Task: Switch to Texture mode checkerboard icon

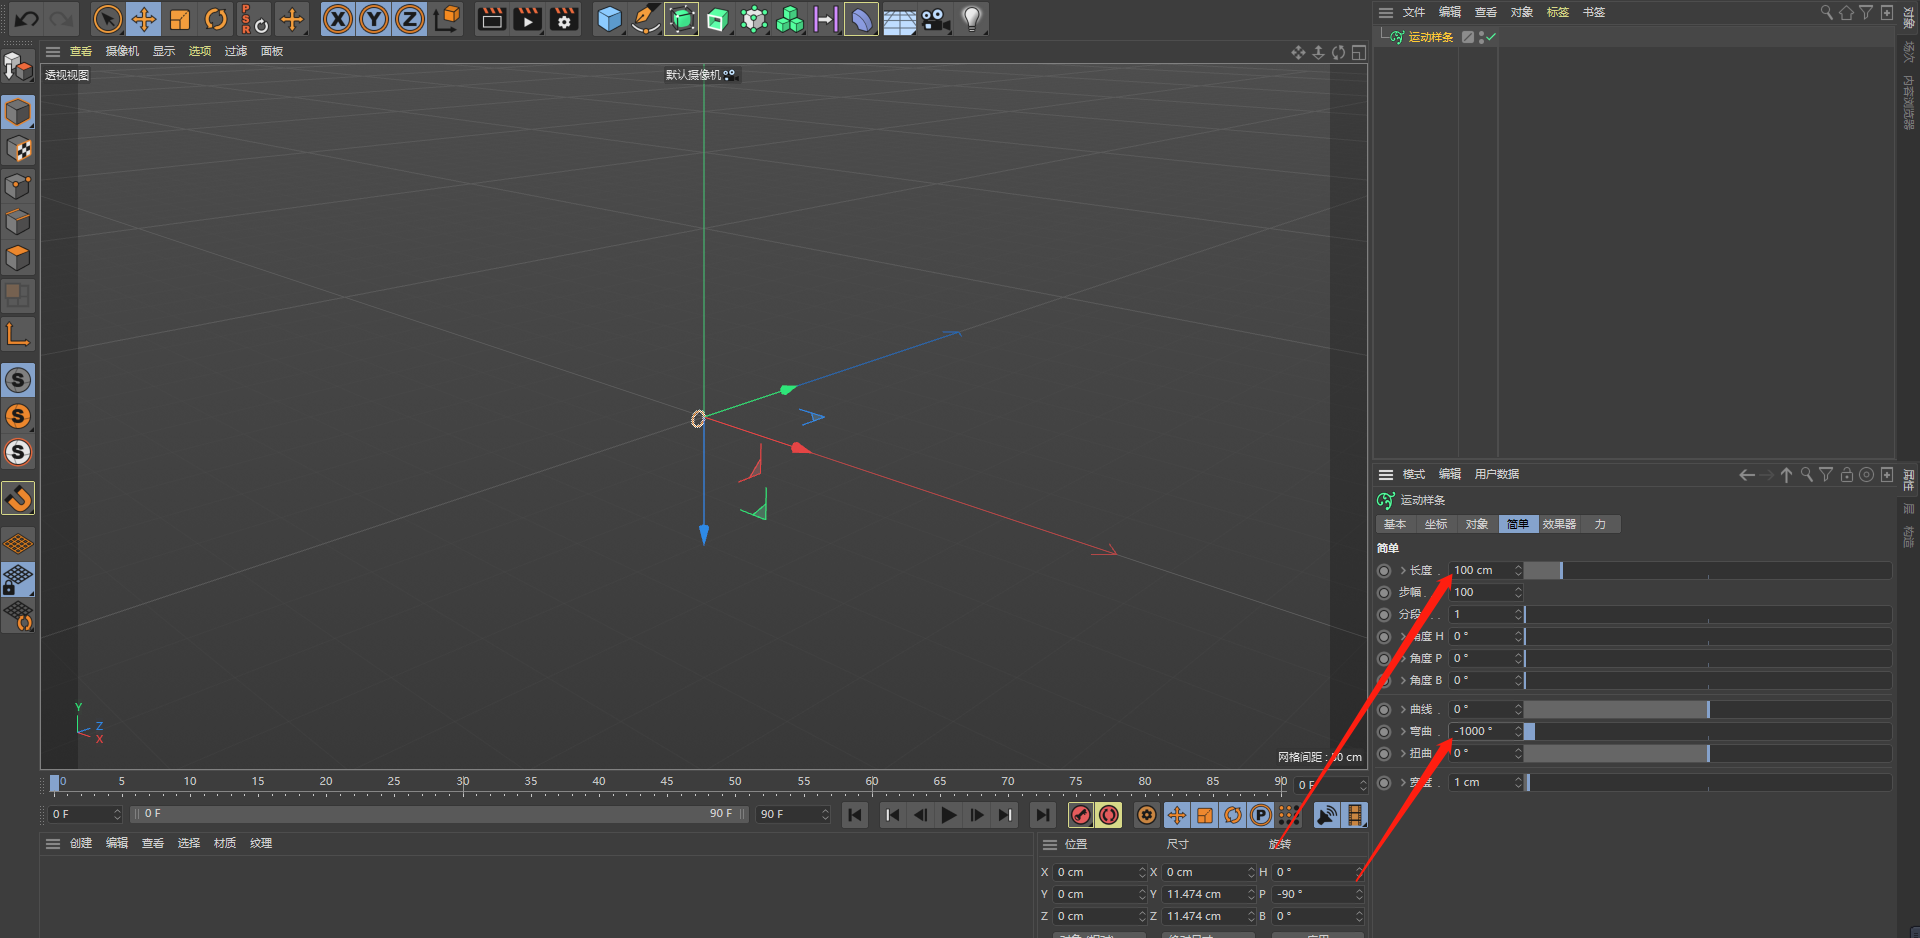Action: 18,149
